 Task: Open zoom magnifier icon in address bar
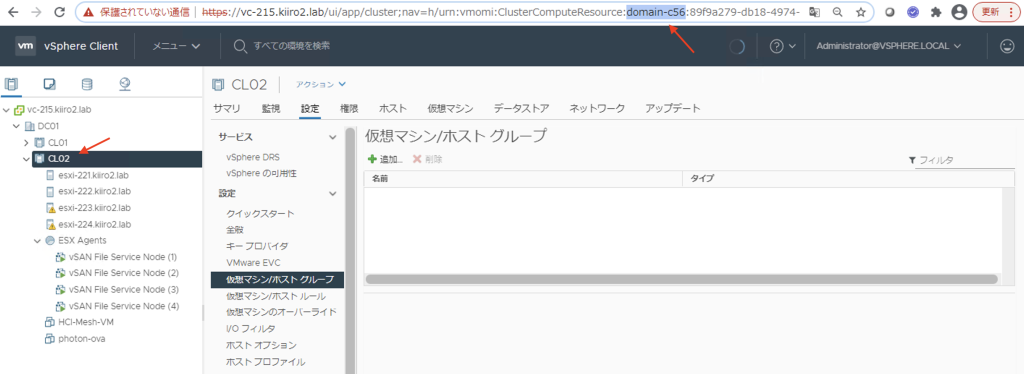pos(837,12)
